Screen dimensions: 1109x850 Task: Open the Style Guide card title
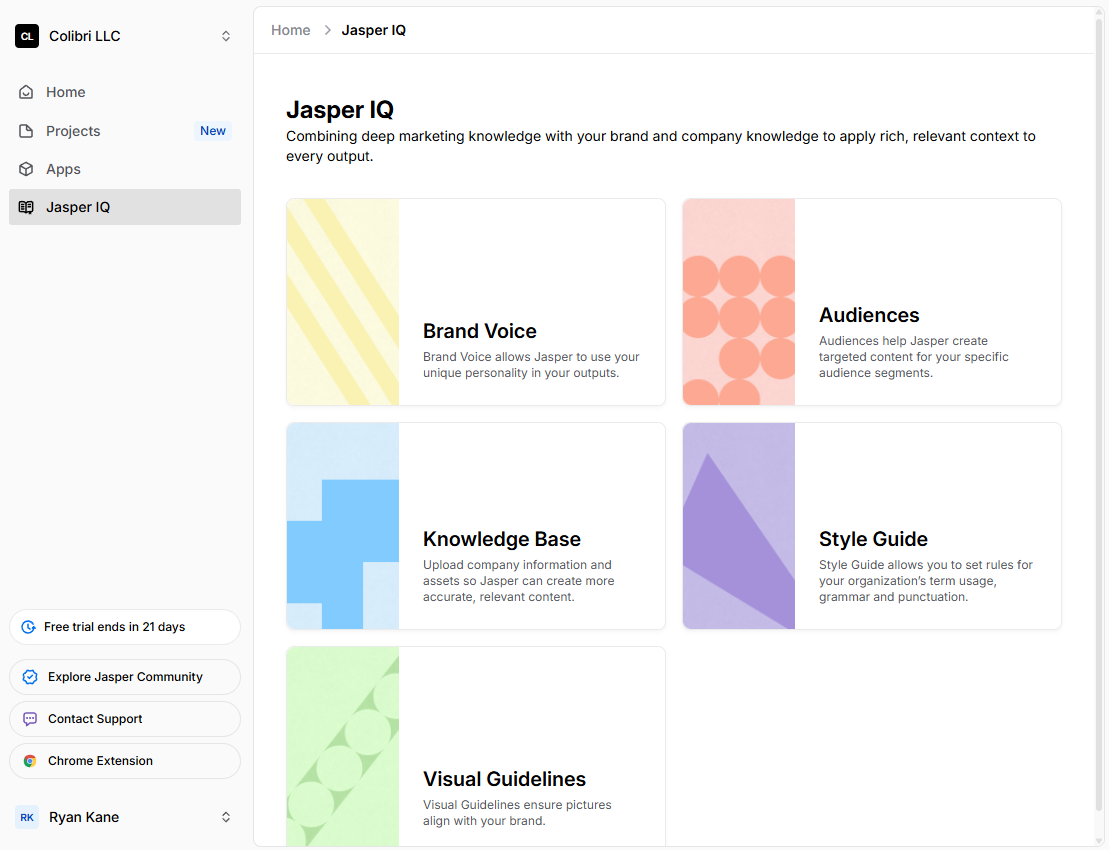[x=873, y=539]
